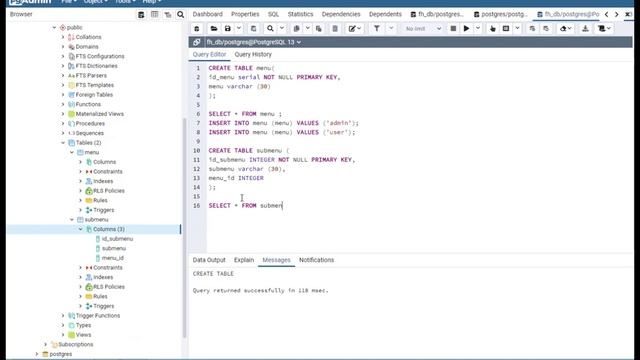
Task: Click the Browser panel Search objects icon
Action: pyautogui.click(x=180, y=14)
